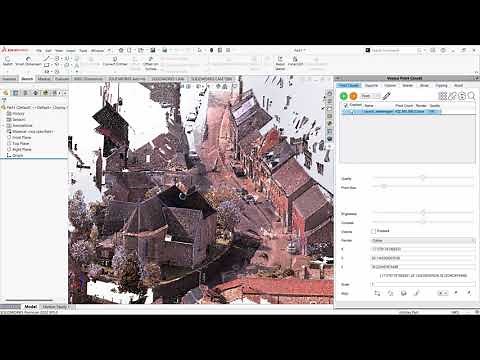Click the crop-style first Align icon
This screenshot has height=360, width=480.
377,293
